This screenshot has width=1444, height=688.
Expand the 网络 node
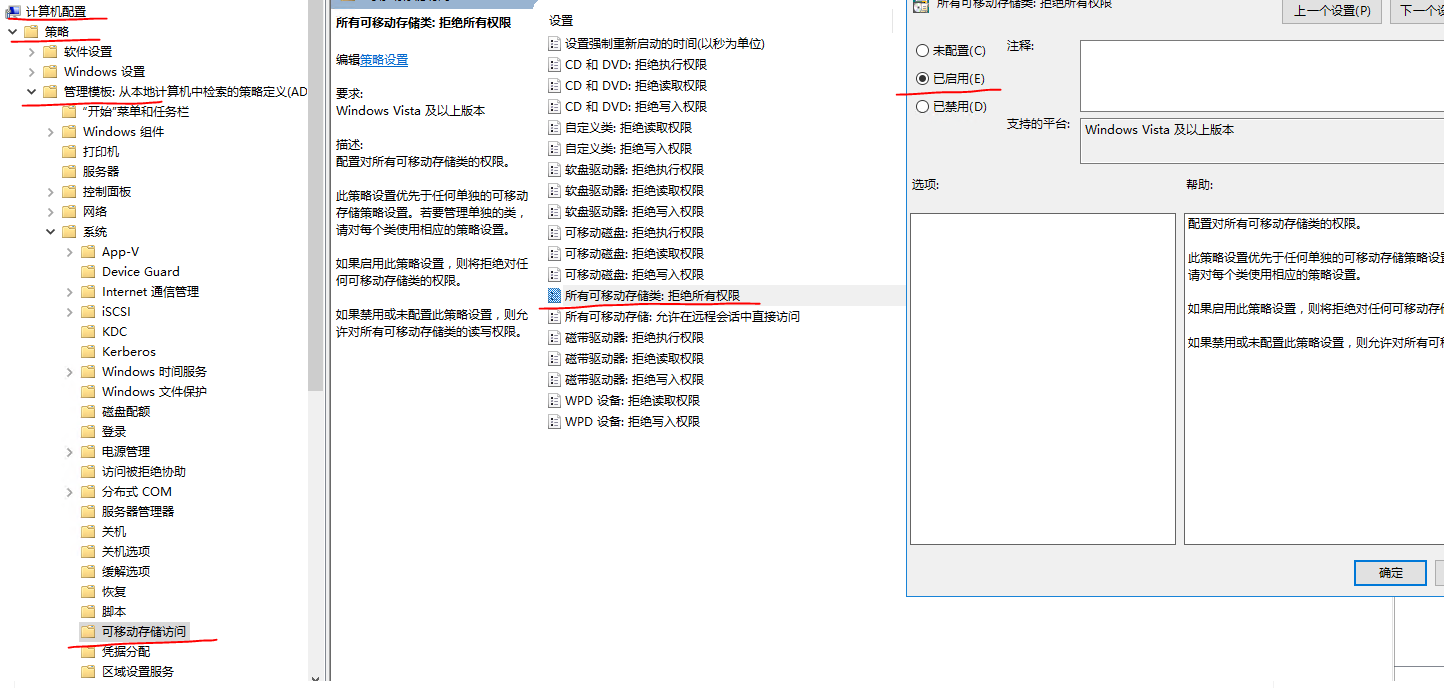click(50, 211)
